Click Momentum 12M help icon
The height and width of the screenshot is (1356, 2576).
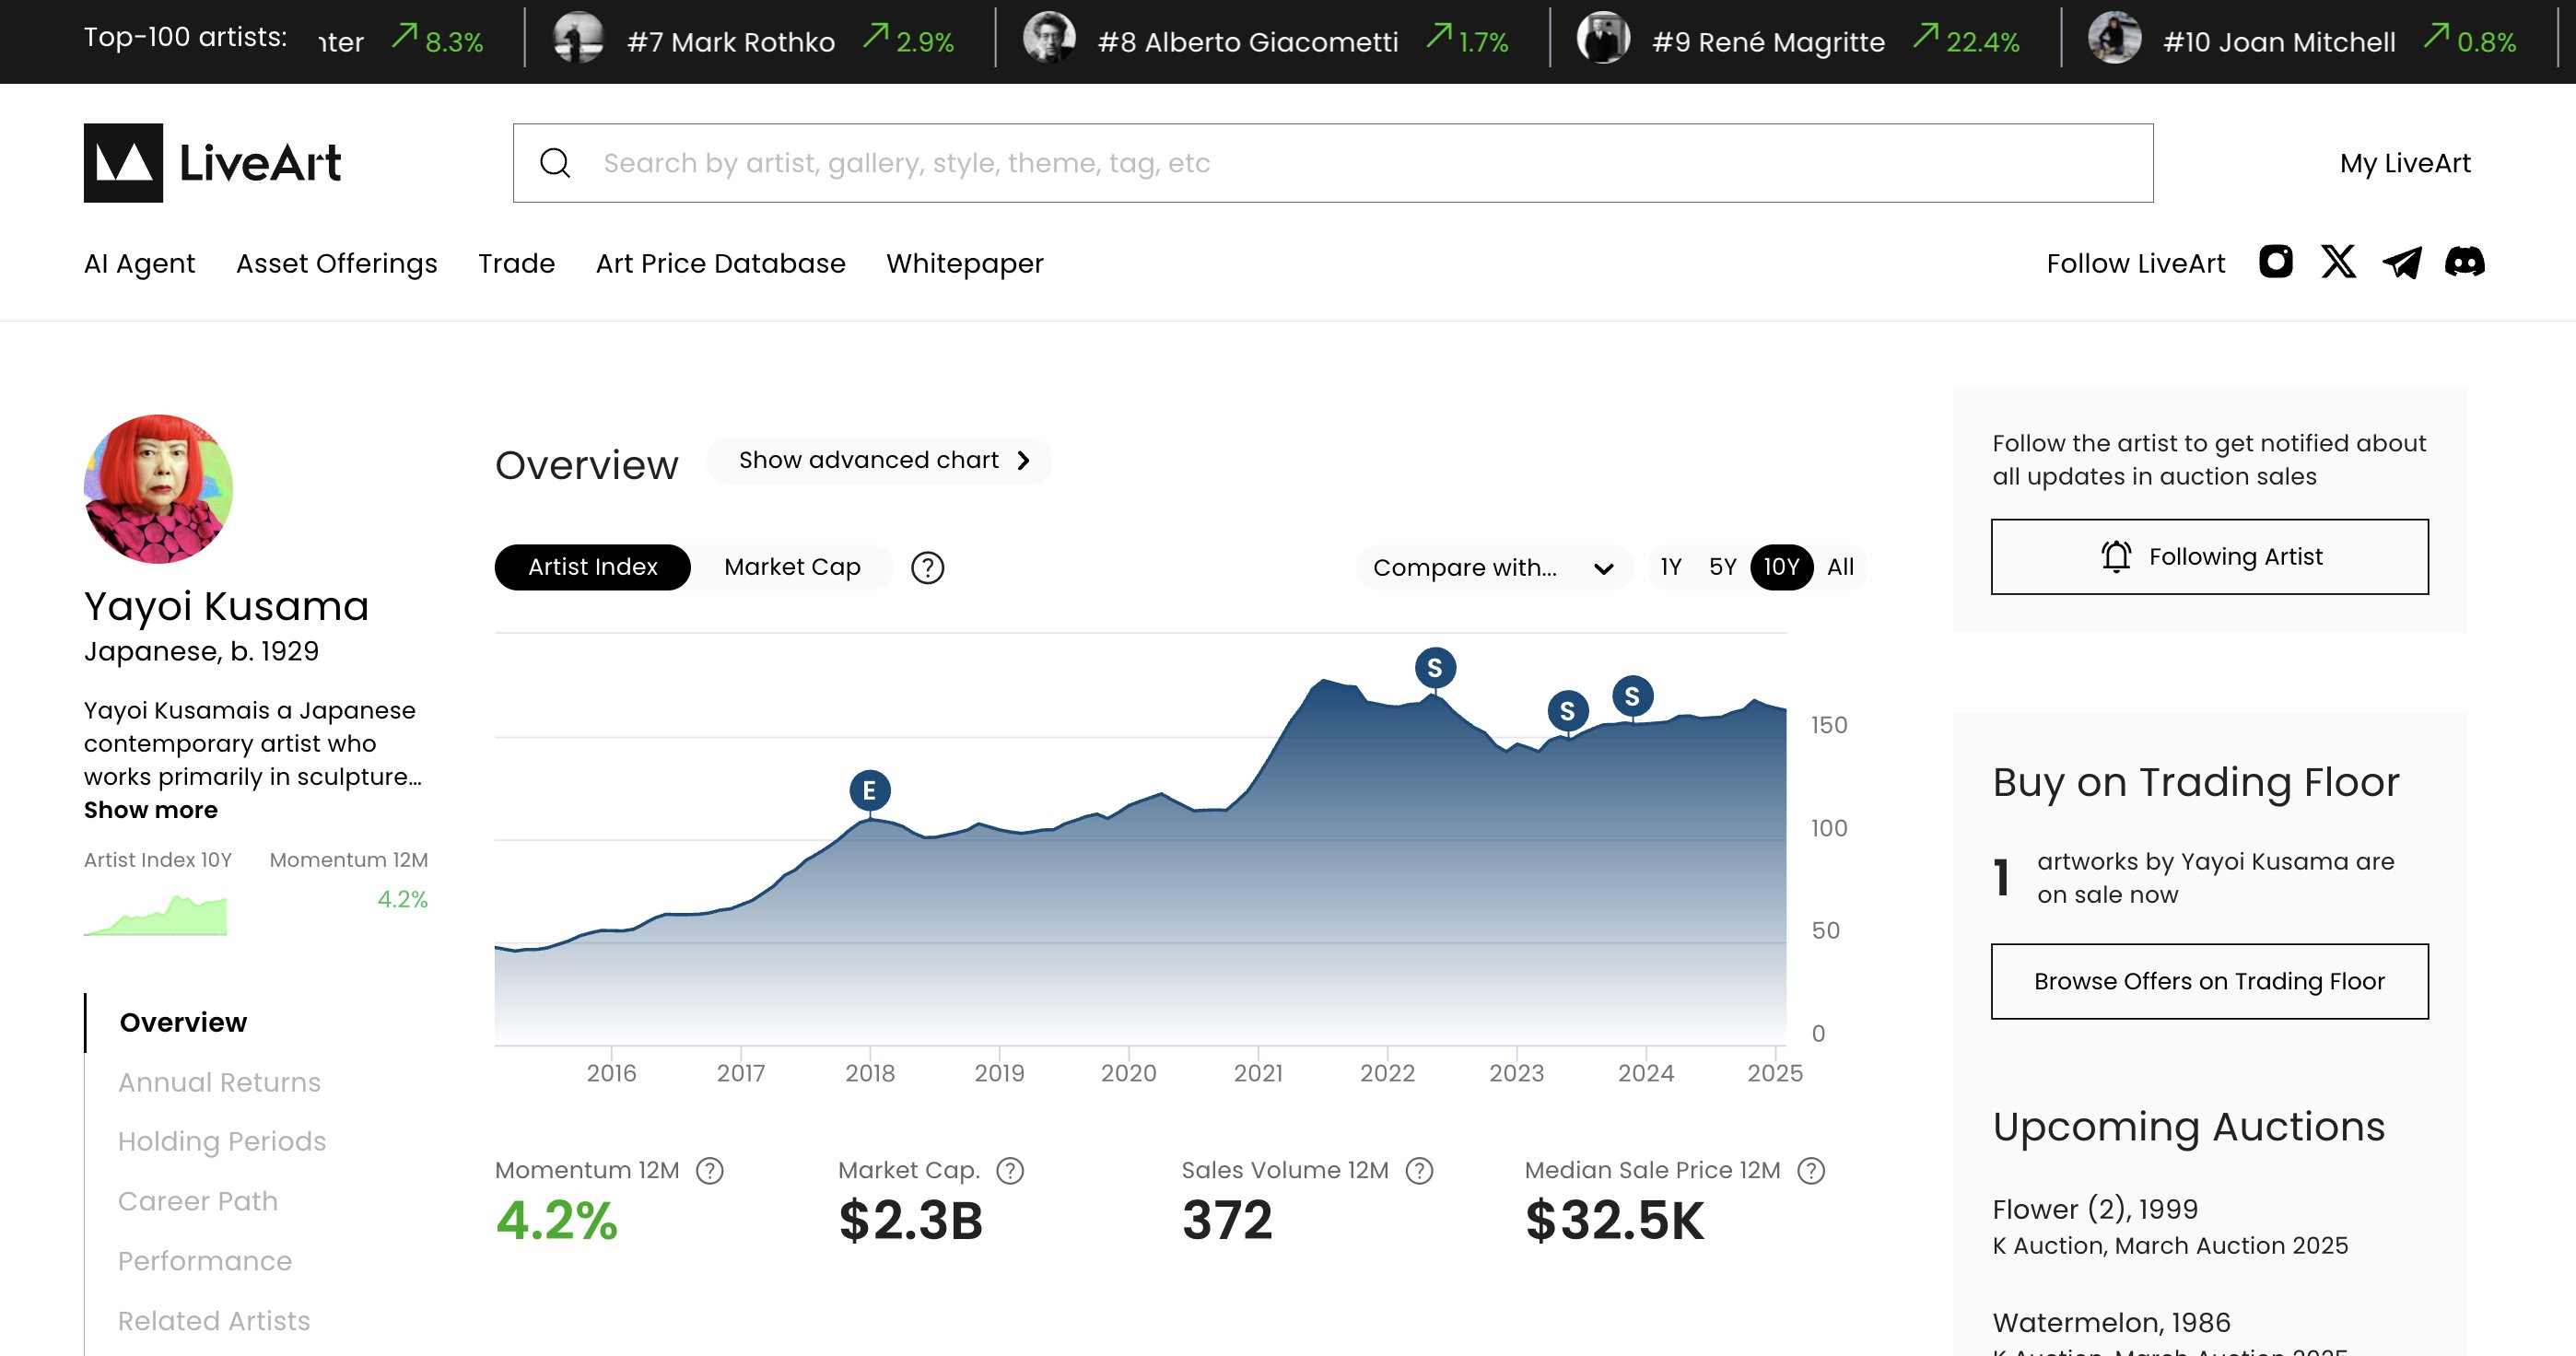(x=710, y=1171)
